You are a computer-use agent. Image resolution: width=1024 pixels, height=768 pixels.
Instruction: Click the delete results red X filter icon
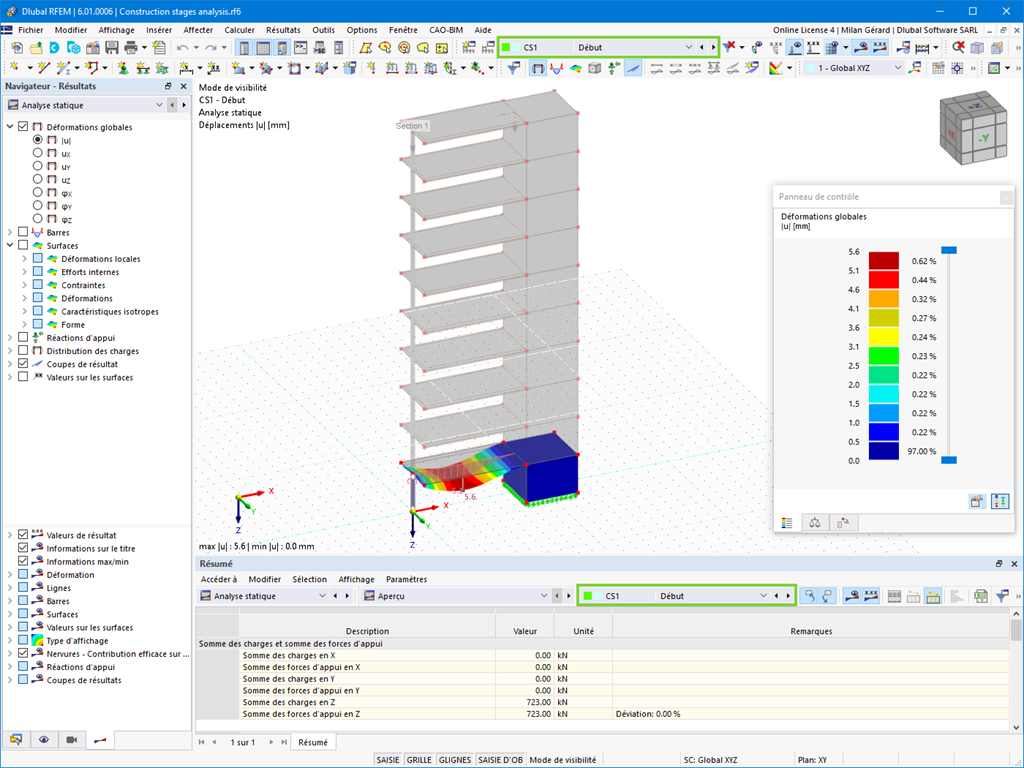(729, 47)
